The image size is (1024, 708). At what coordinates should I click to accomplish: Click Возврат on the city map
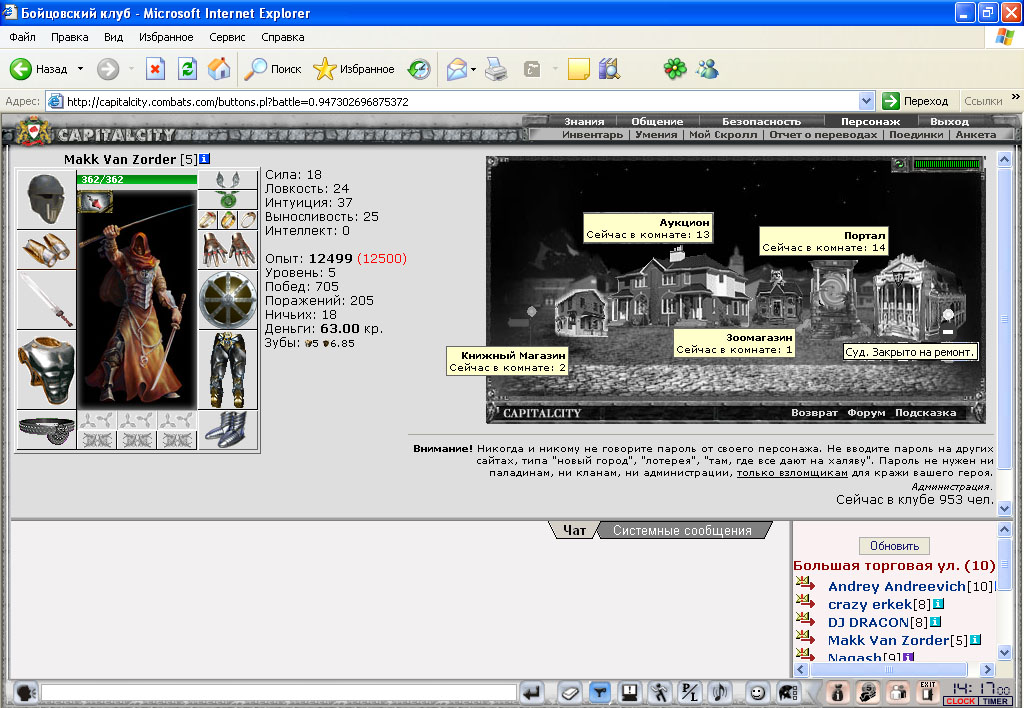pos(814,413)
